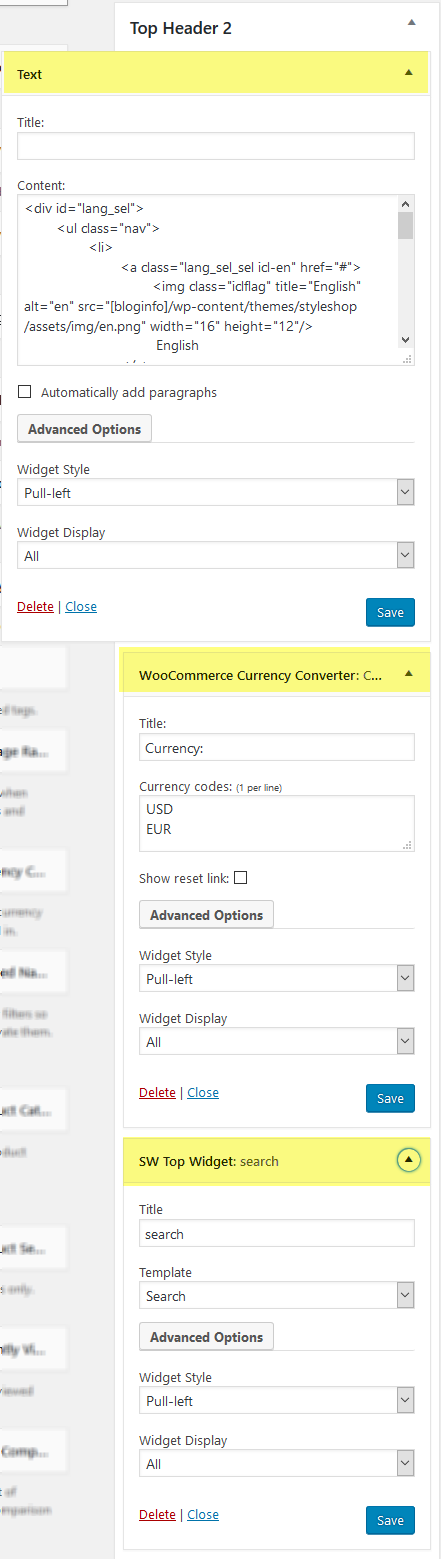Click Currency codes textarea resize grip
The image size is (441, 1559).
(x=407, y=845)
